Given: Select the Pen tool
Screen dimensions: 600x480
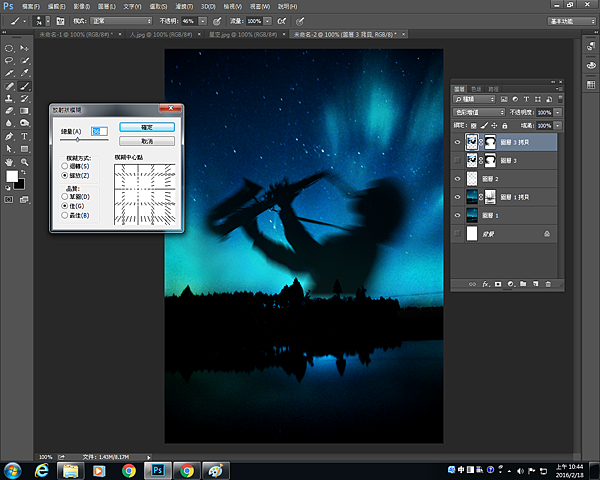Looking at the screenshot, I should point(9,136).
